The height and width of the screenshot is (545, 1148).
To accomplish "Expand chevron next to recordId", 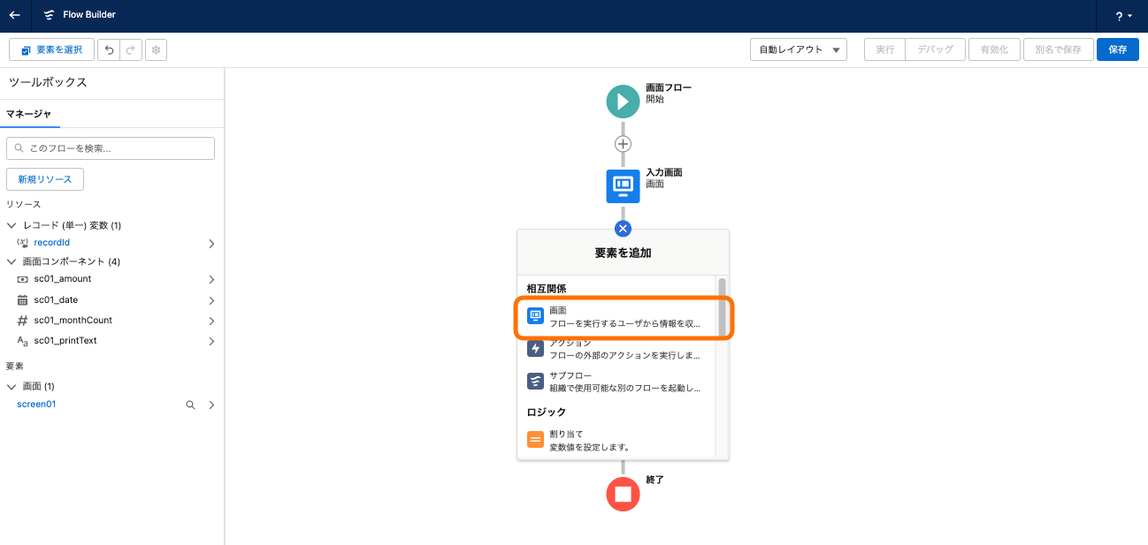I will coord(211,243).
